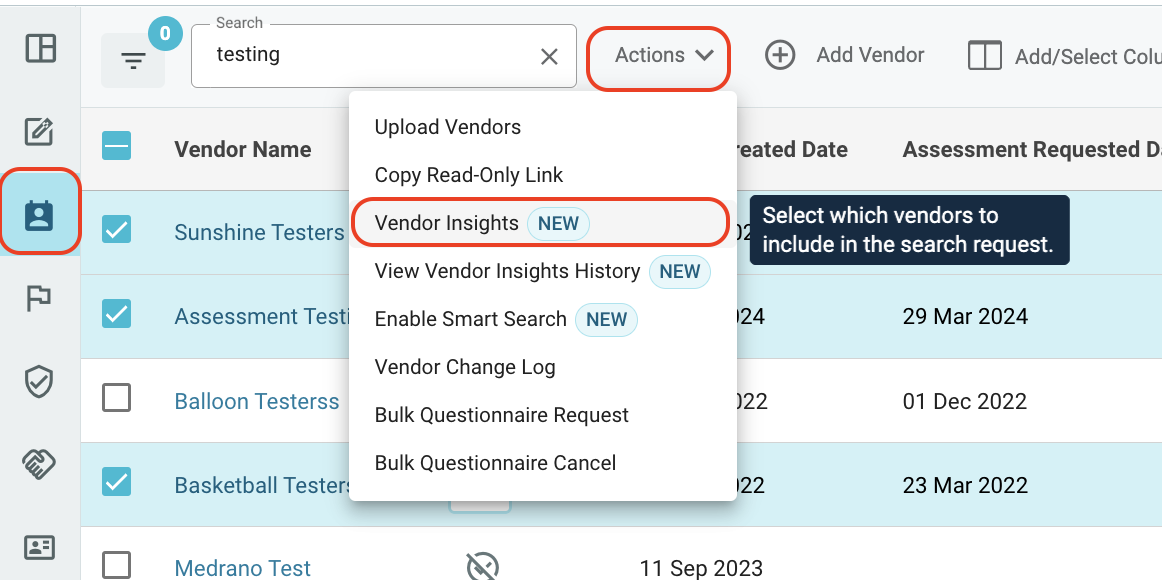This screenshot has width=1162, height=580.
Task: Open the filter options button
Action: click(133, 60)
